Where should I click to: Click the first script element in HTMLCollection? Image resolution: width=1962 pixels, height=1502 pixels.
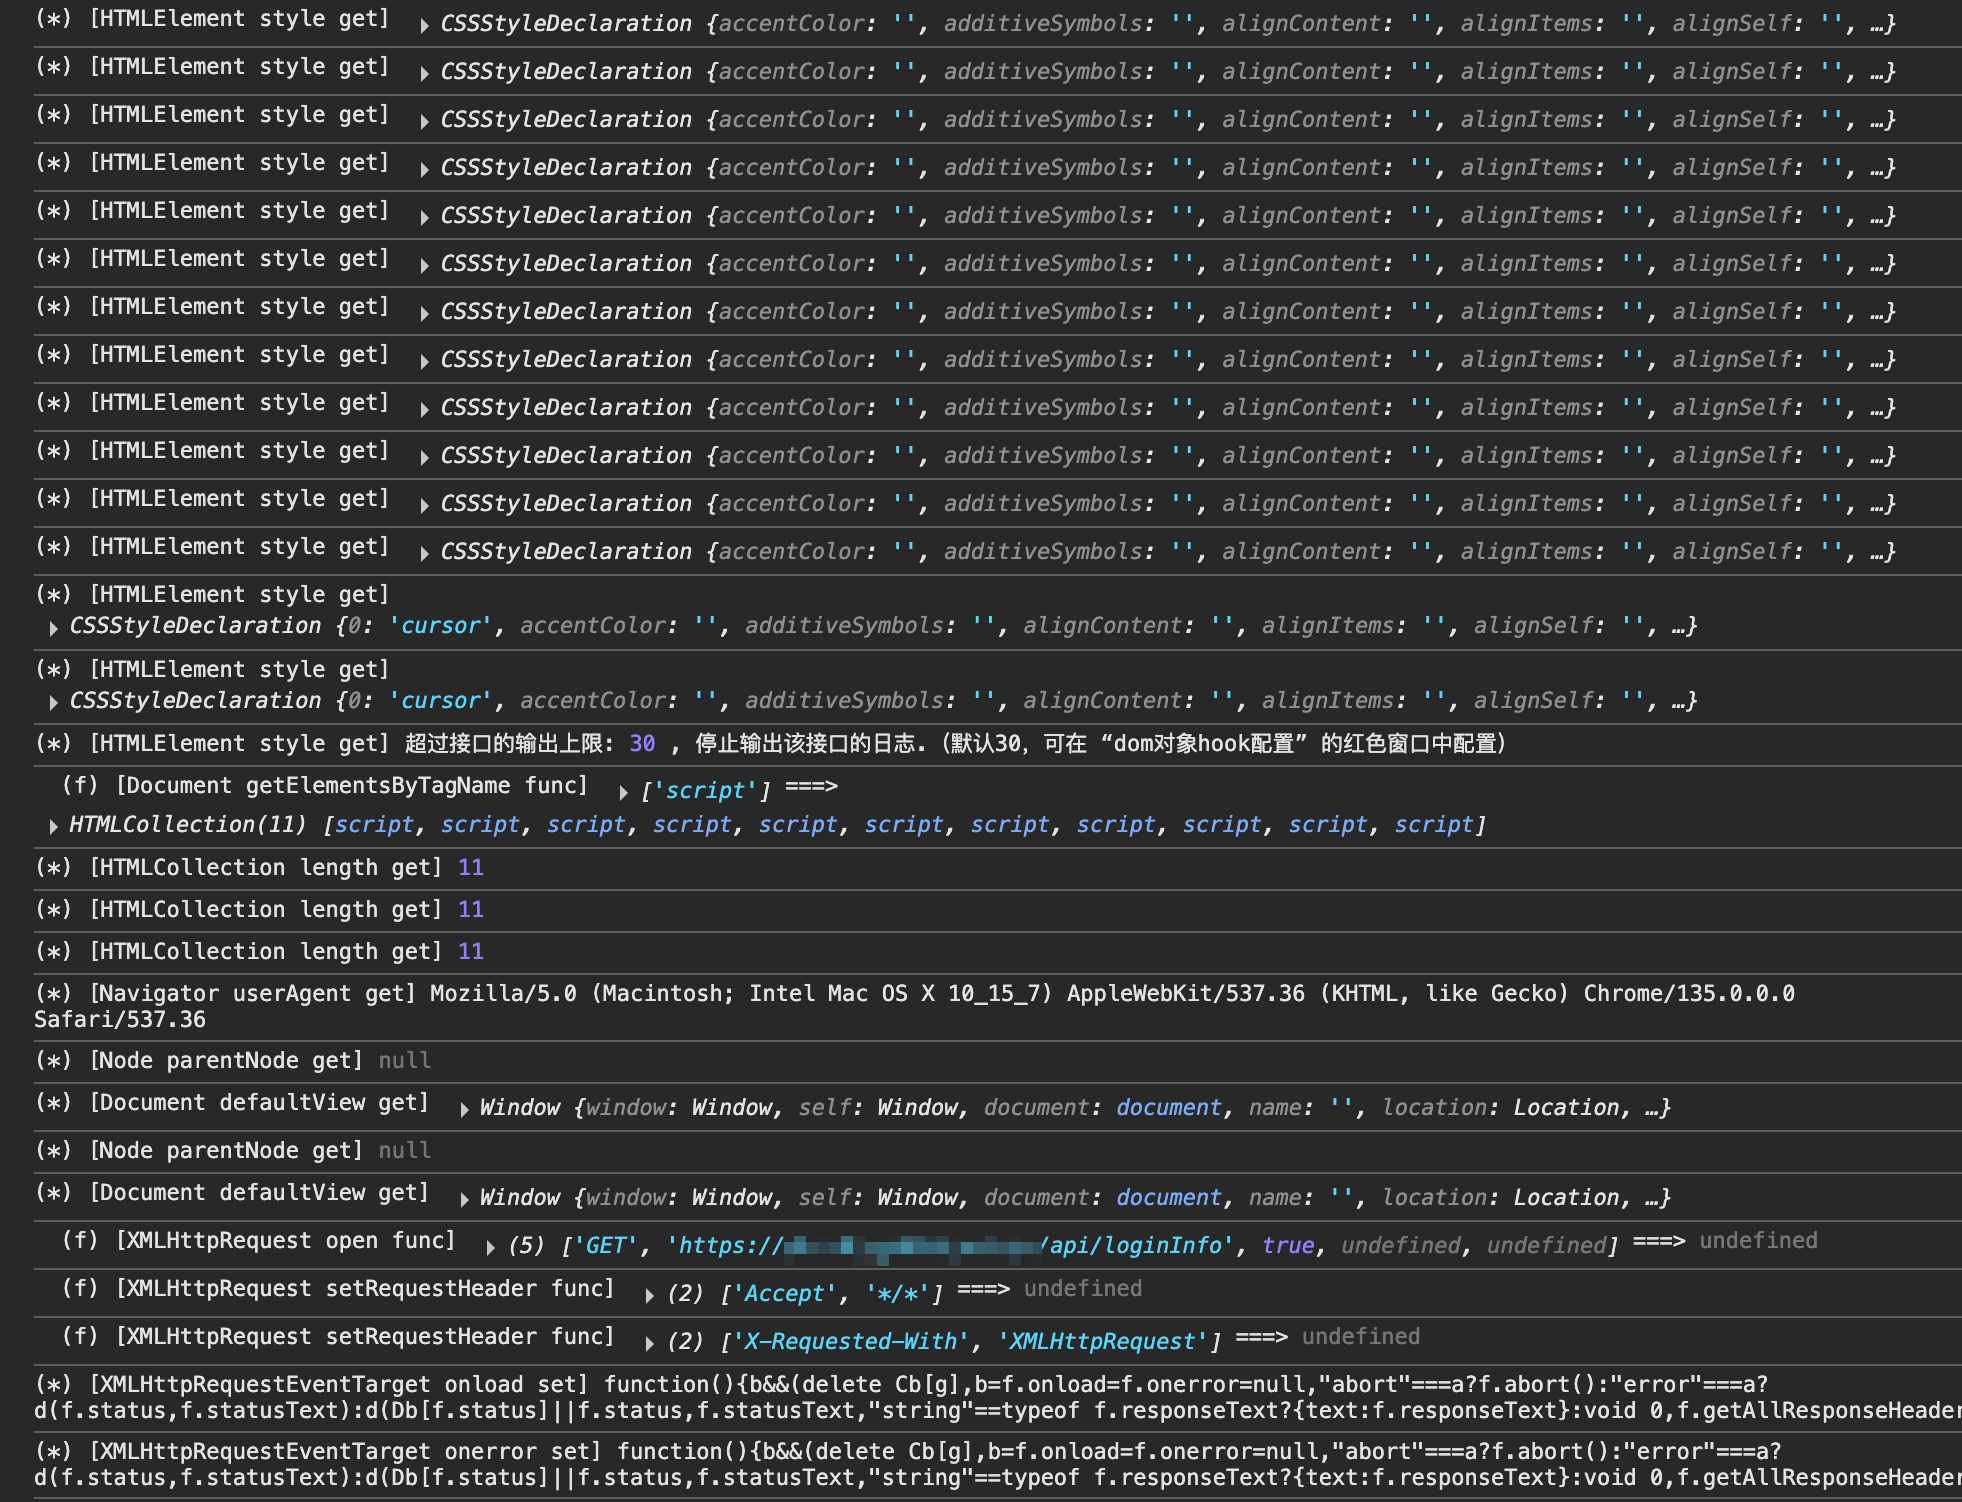click(374, 825)
